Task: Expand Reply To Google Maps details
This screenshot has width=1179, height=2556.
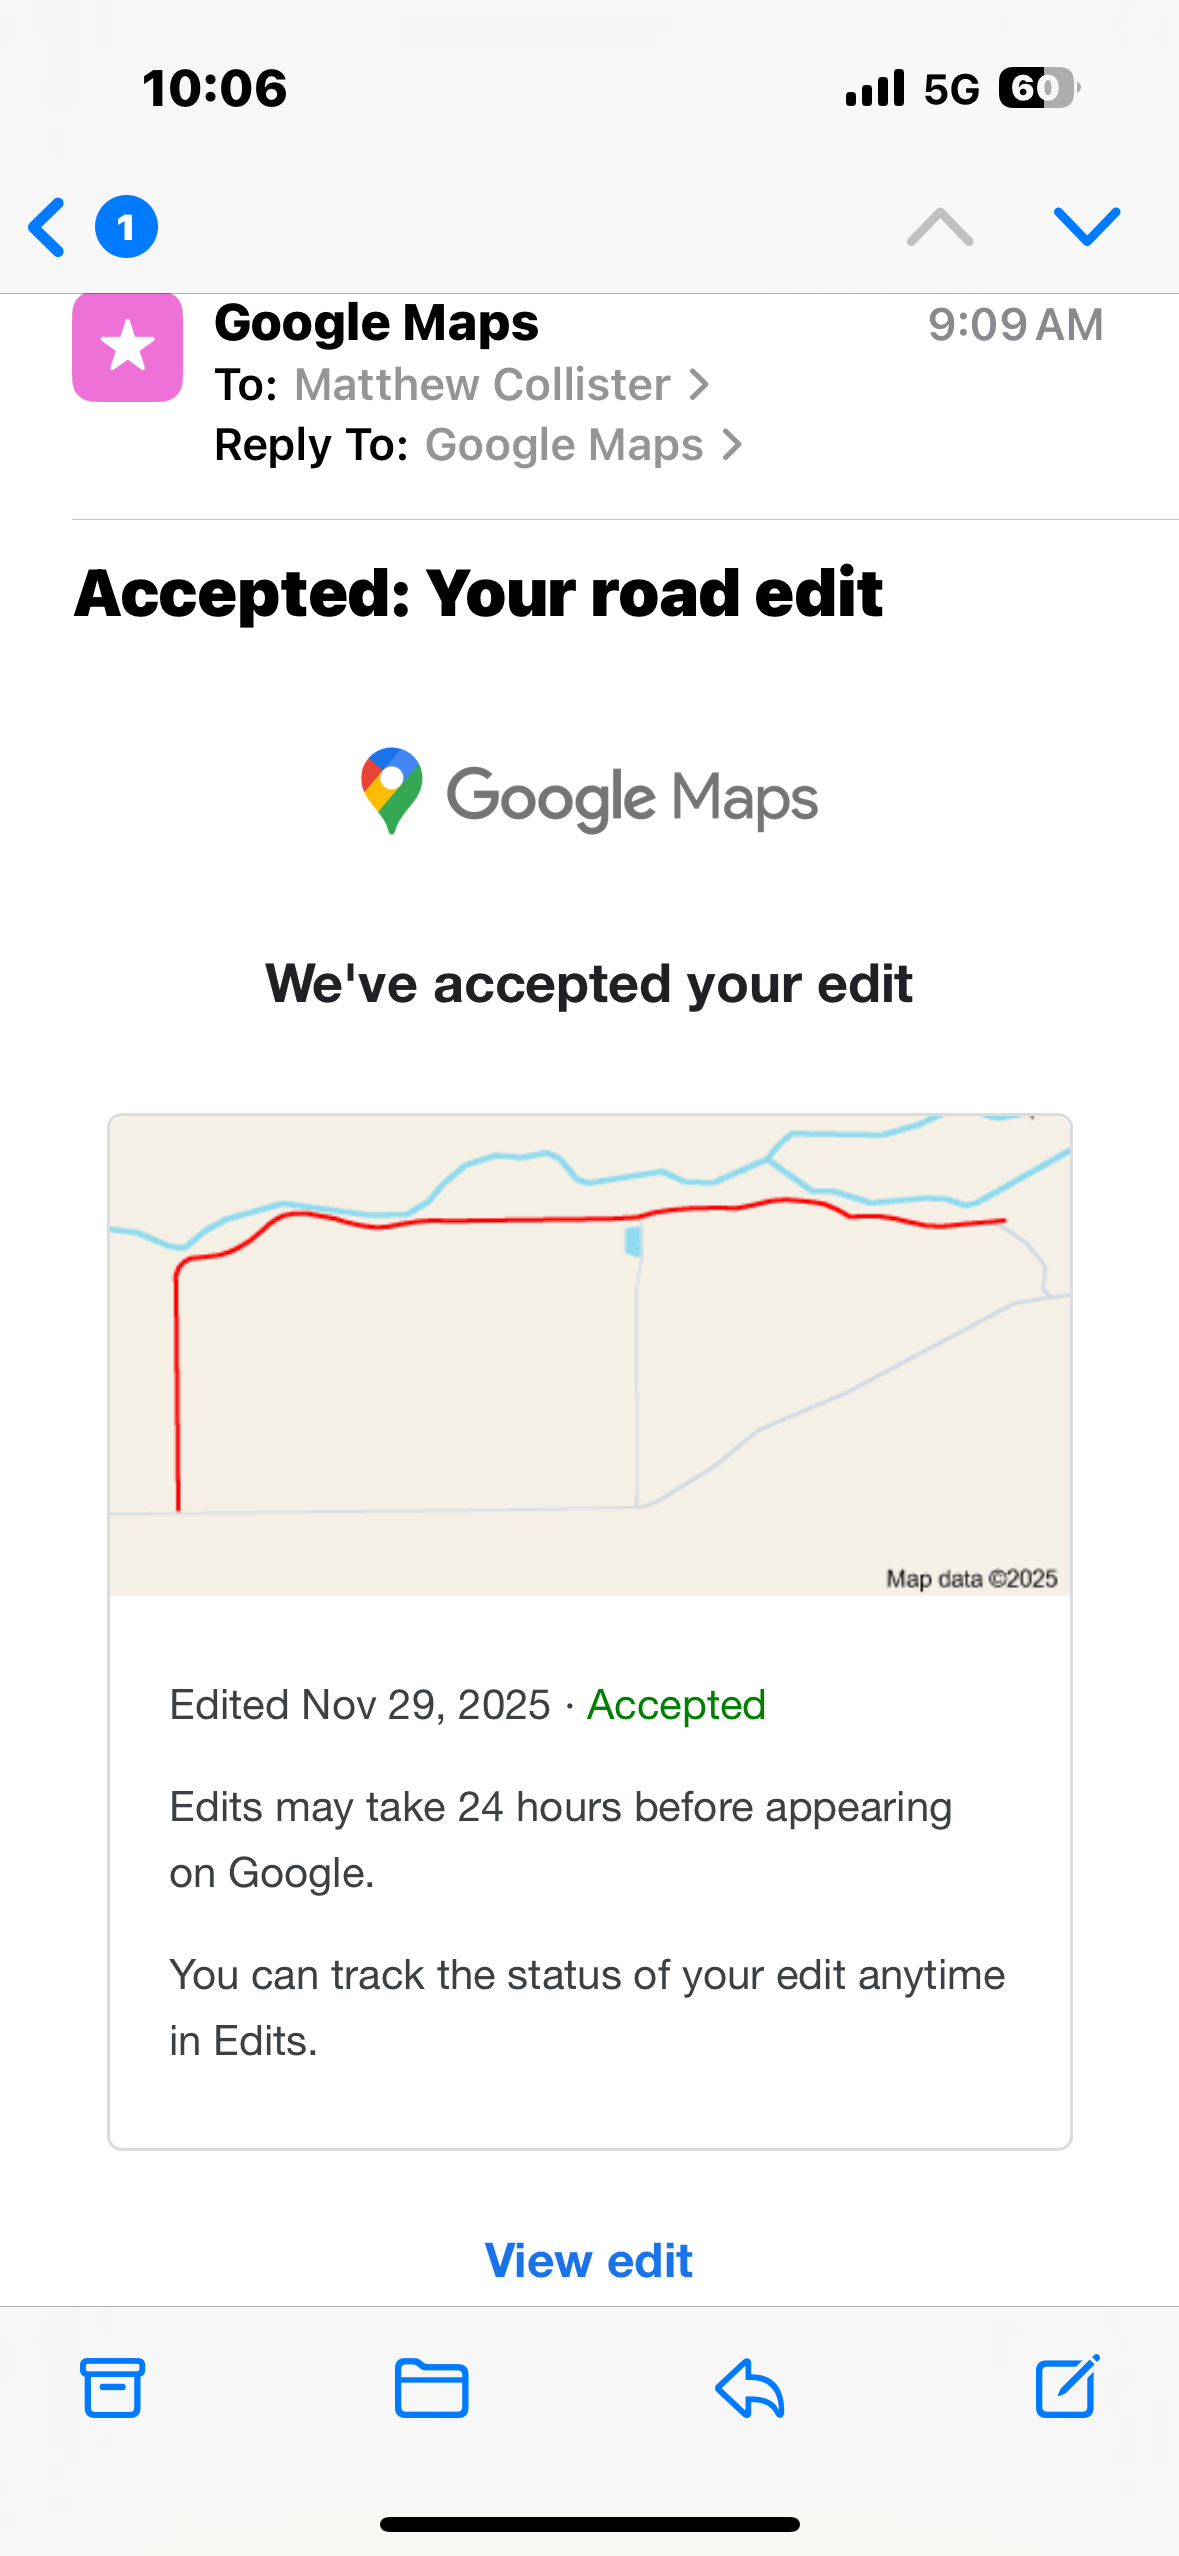Action: point(582,445)
